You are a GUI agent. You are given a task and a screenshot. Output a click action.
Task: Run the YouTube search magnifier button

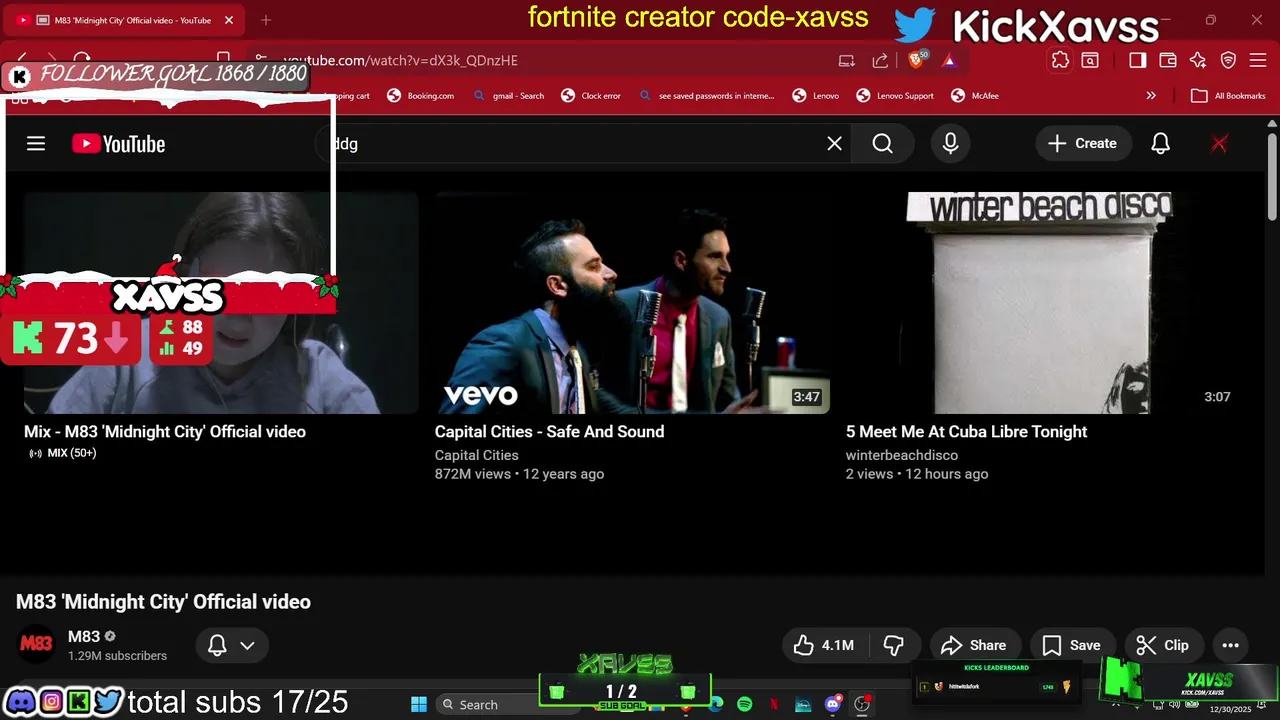click(x=882, y=144)
